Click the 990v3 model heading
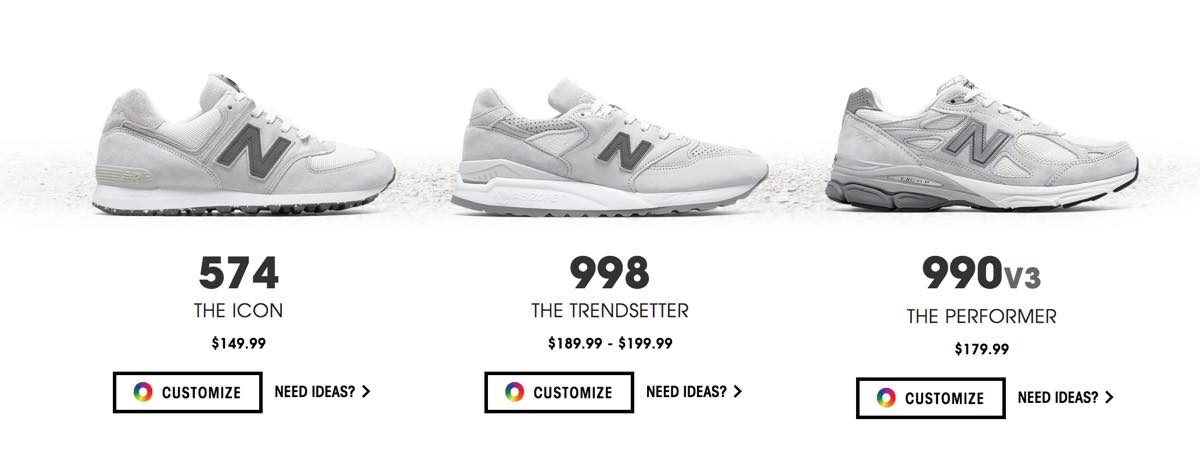 tap(981, 273)
